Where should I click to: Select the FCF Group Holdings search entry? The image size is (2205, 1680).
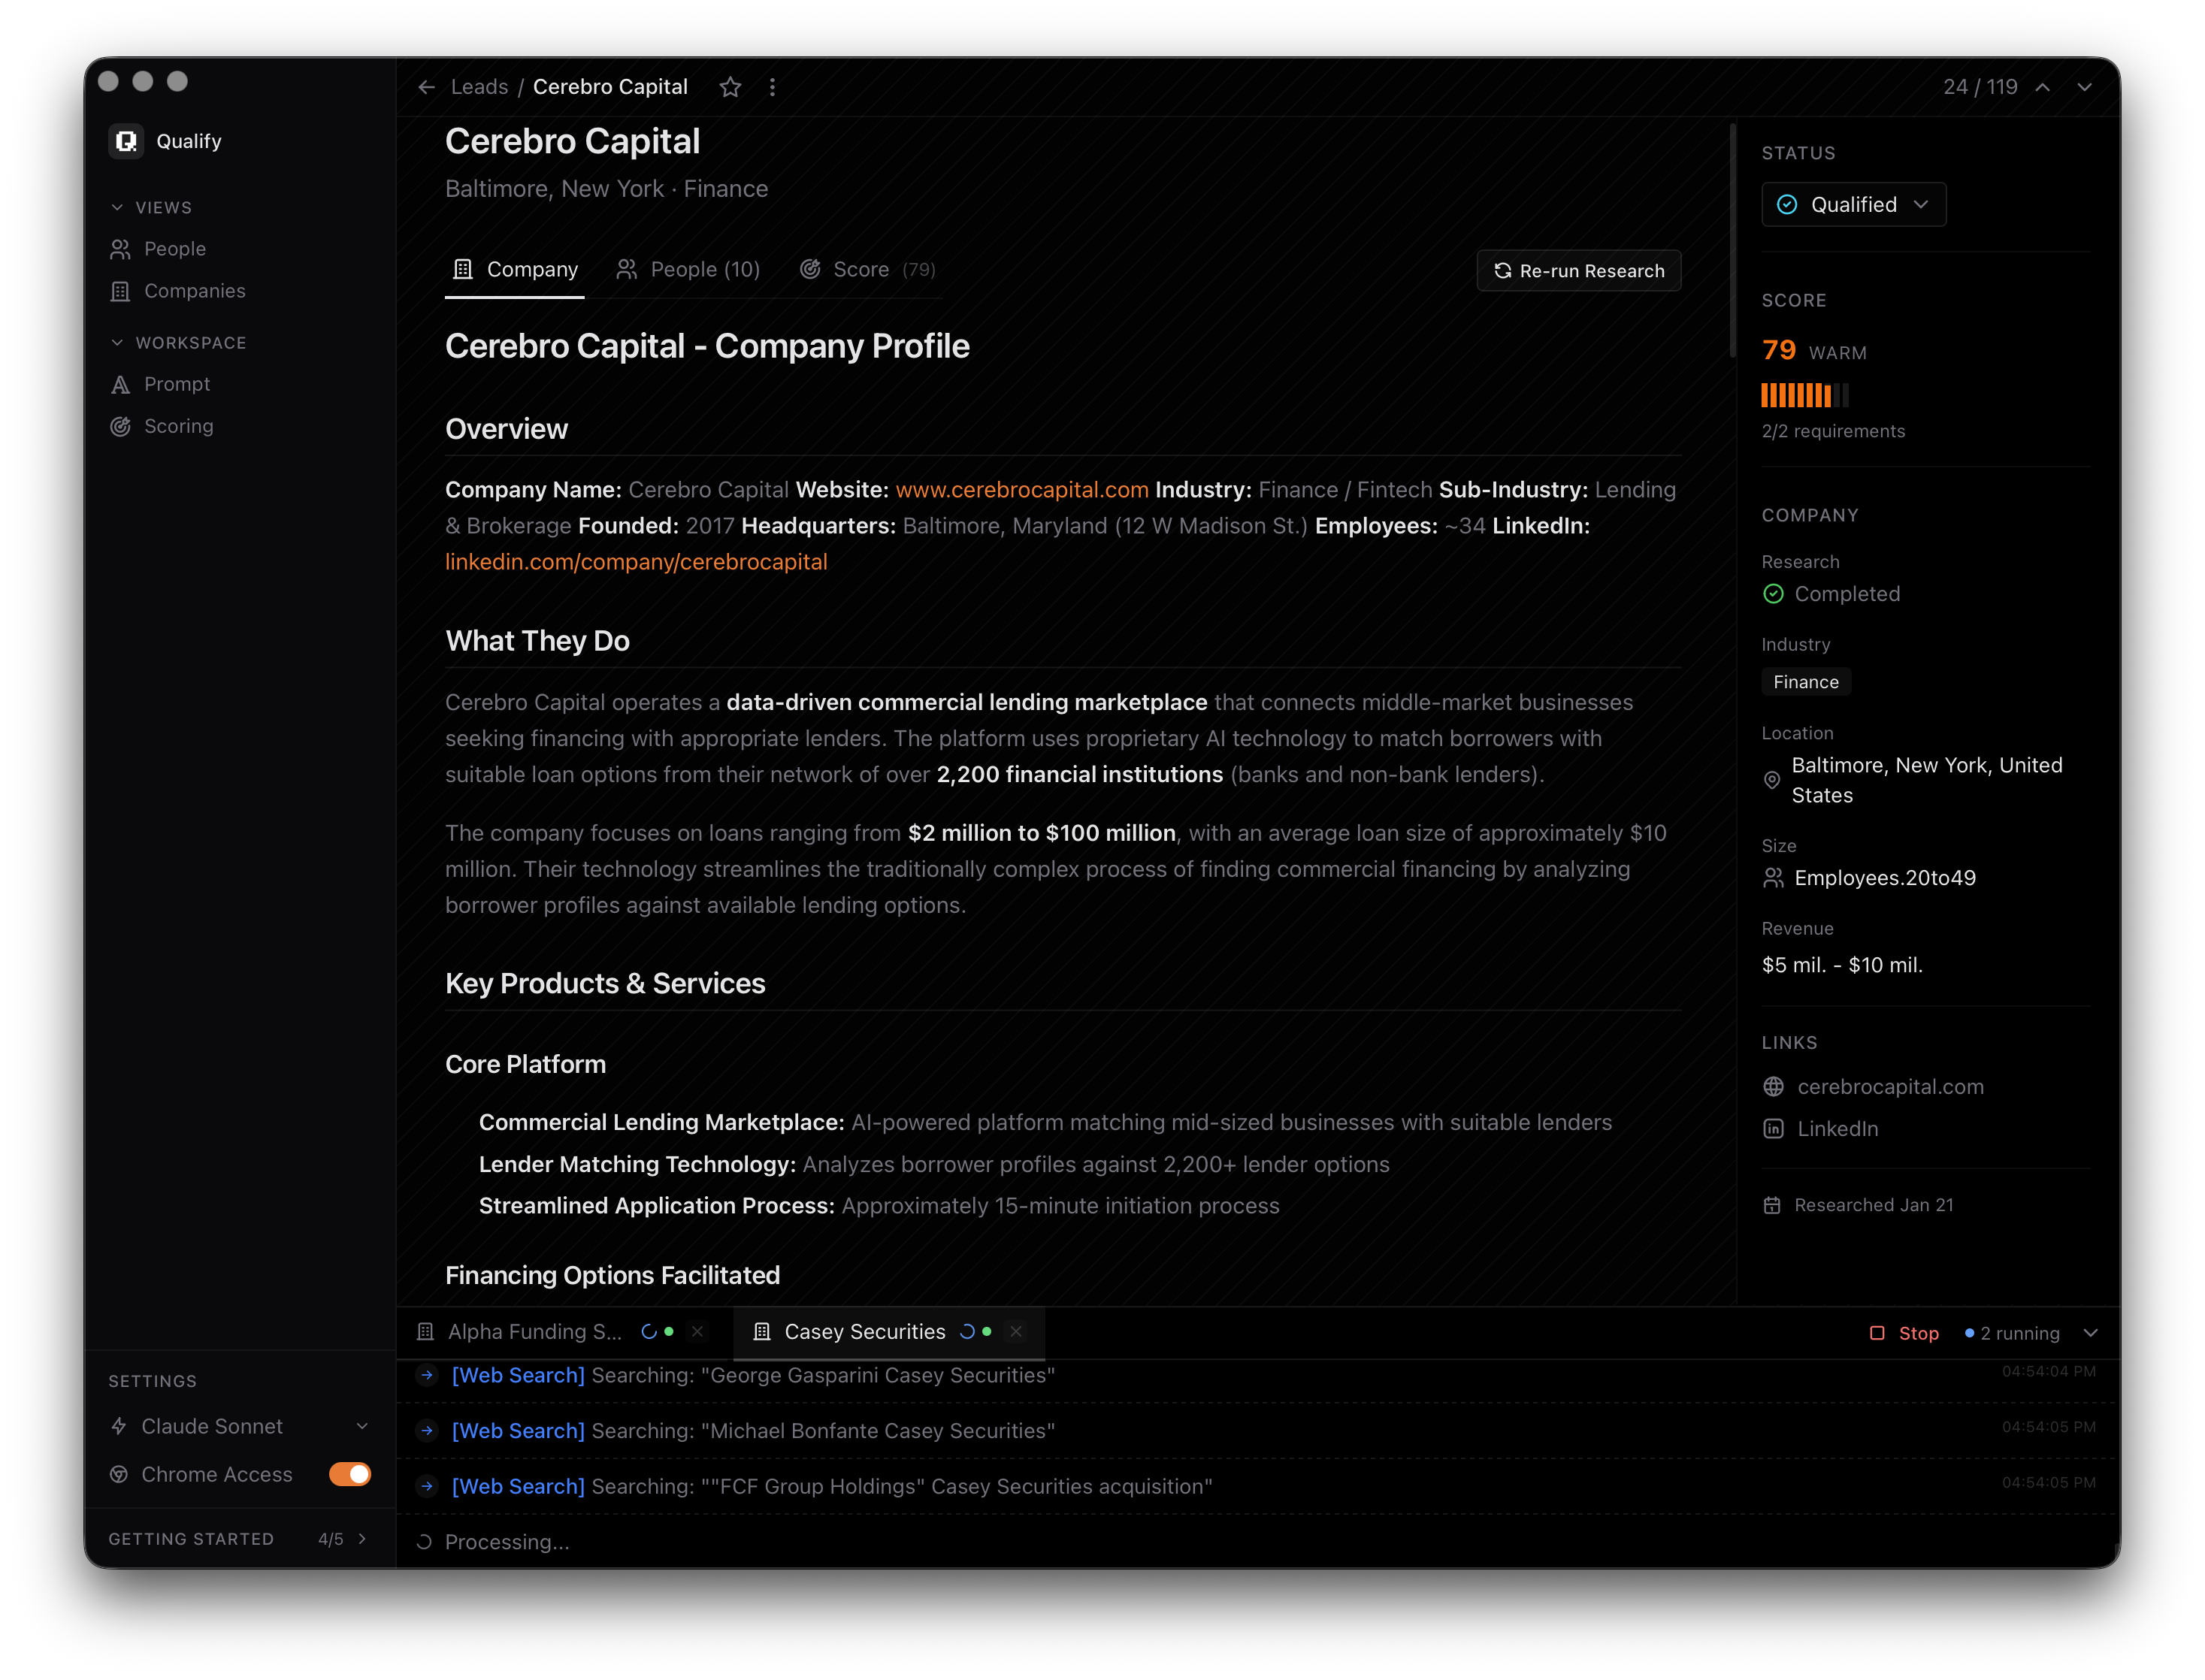(x=1258, y=1487)
